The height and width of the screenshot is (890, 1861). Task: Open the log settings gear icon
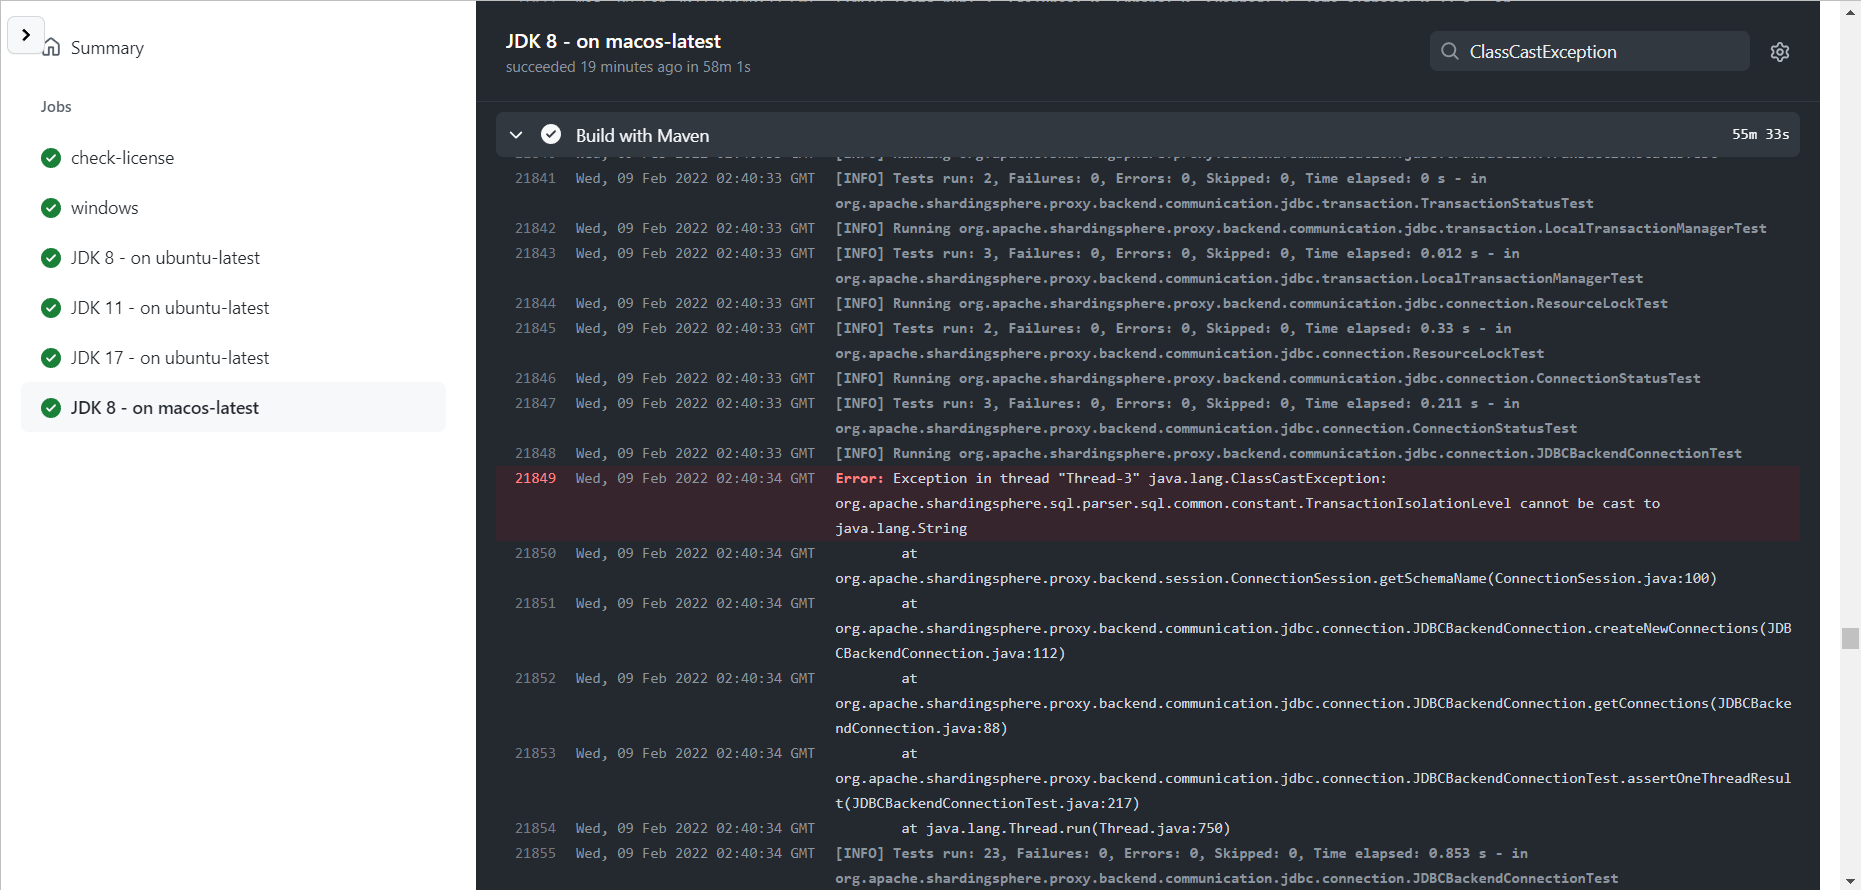tap(1780, 52)
